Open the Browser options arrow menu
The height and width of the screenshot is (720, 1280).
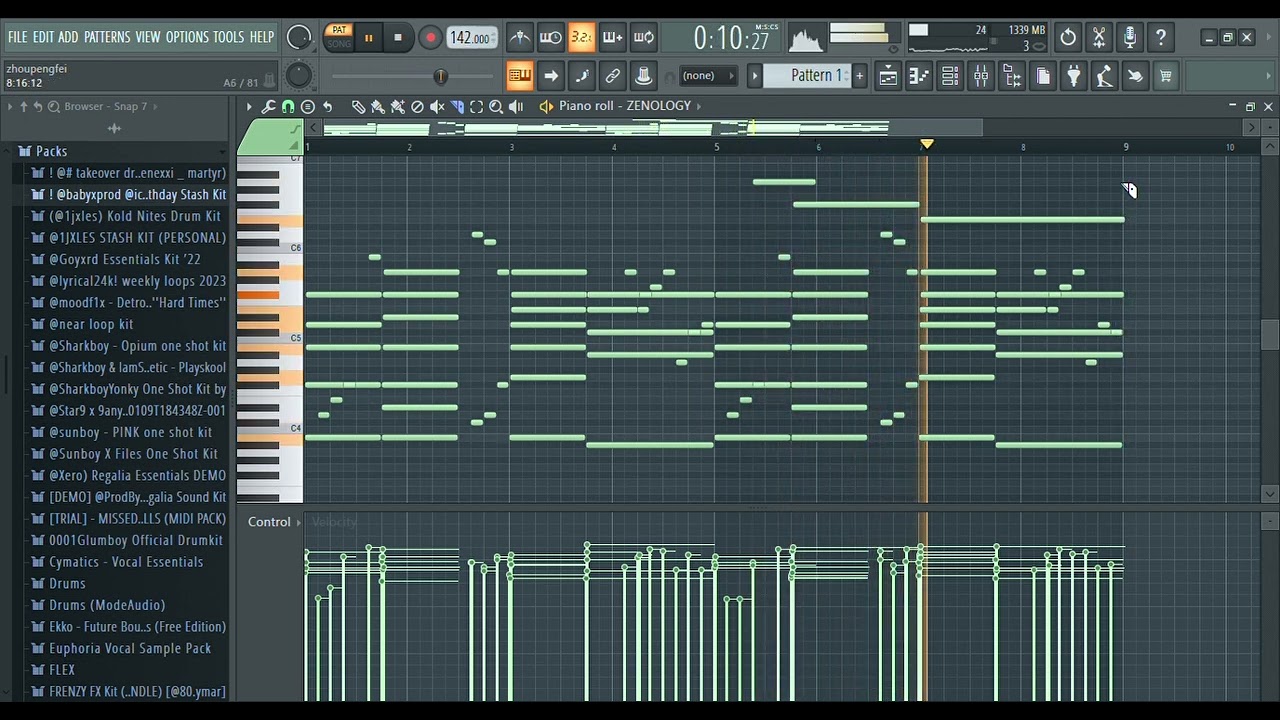pyautogui.click(x=10, y=106)
